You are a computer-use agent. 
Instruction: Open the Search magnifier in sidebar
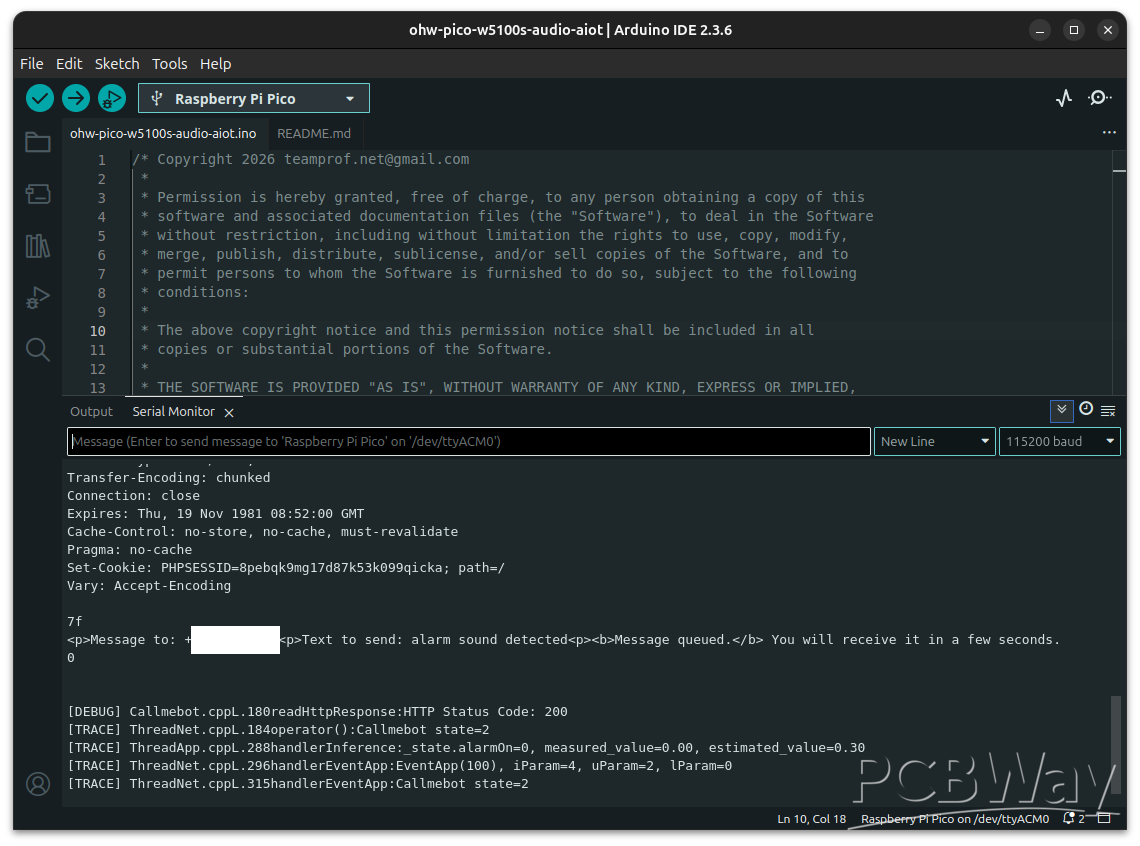pos(38,349)
